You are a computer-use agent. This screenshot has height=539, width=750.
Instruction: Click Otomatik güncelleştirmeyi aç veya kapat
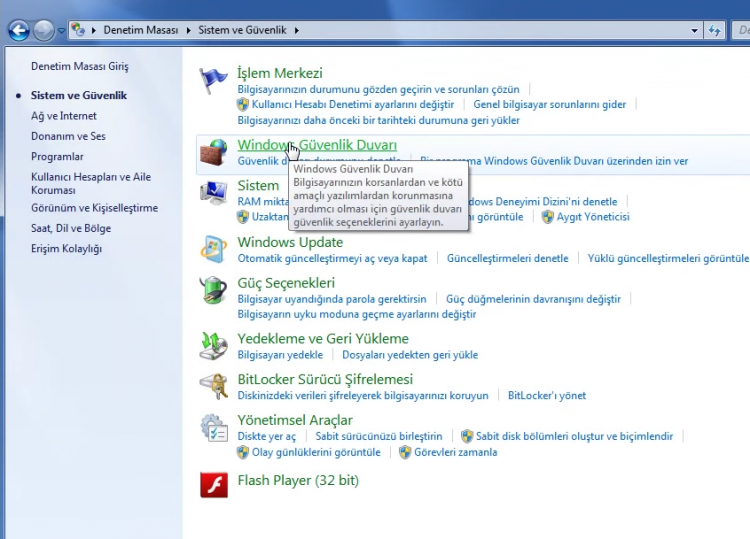click(332, 258)
